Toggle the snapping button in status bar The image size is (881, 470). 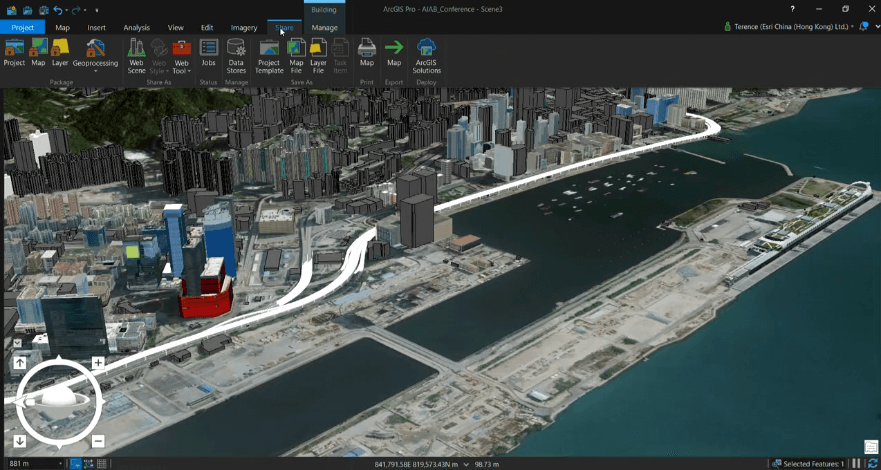coord(77,464)
